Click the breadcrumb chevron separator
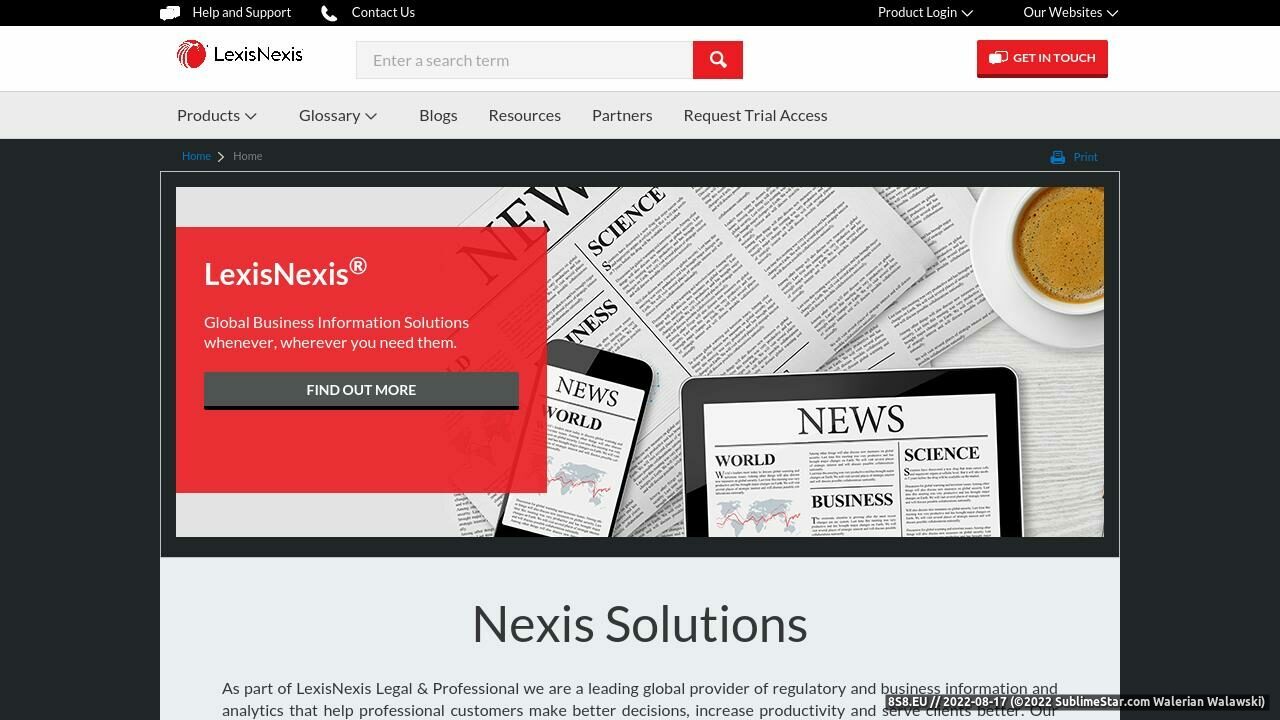Image resolution: width=1280 pixels, height=720 pixels. point(221,157)
